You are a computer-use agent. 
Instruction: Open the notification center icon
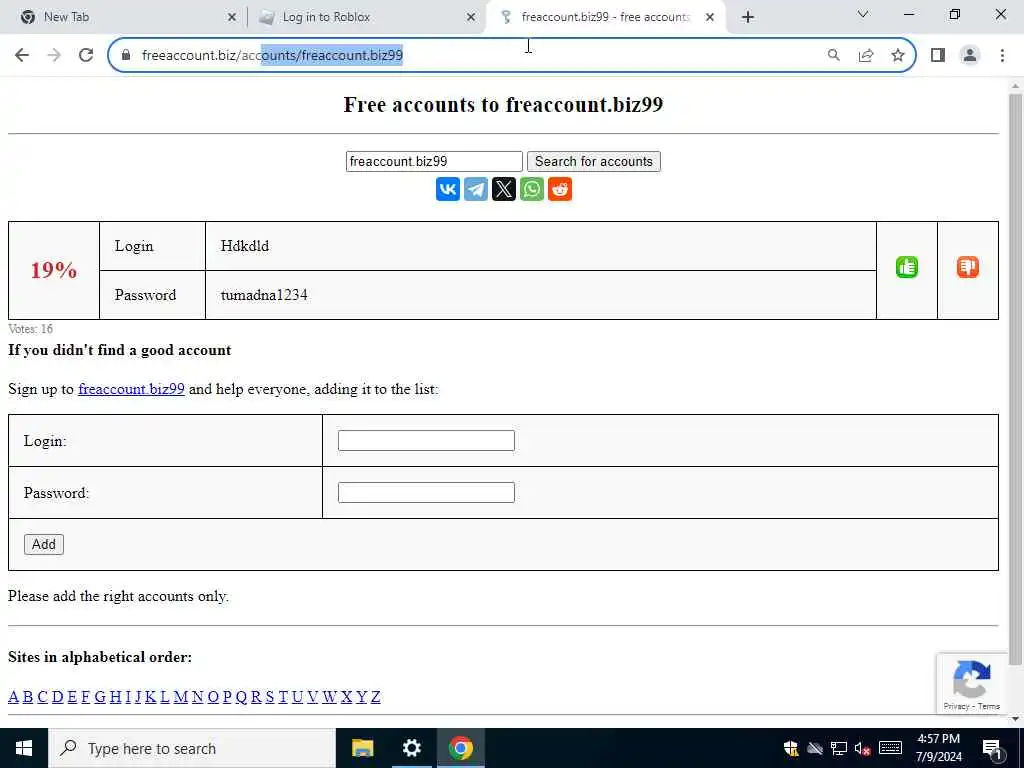pos(992,748)
